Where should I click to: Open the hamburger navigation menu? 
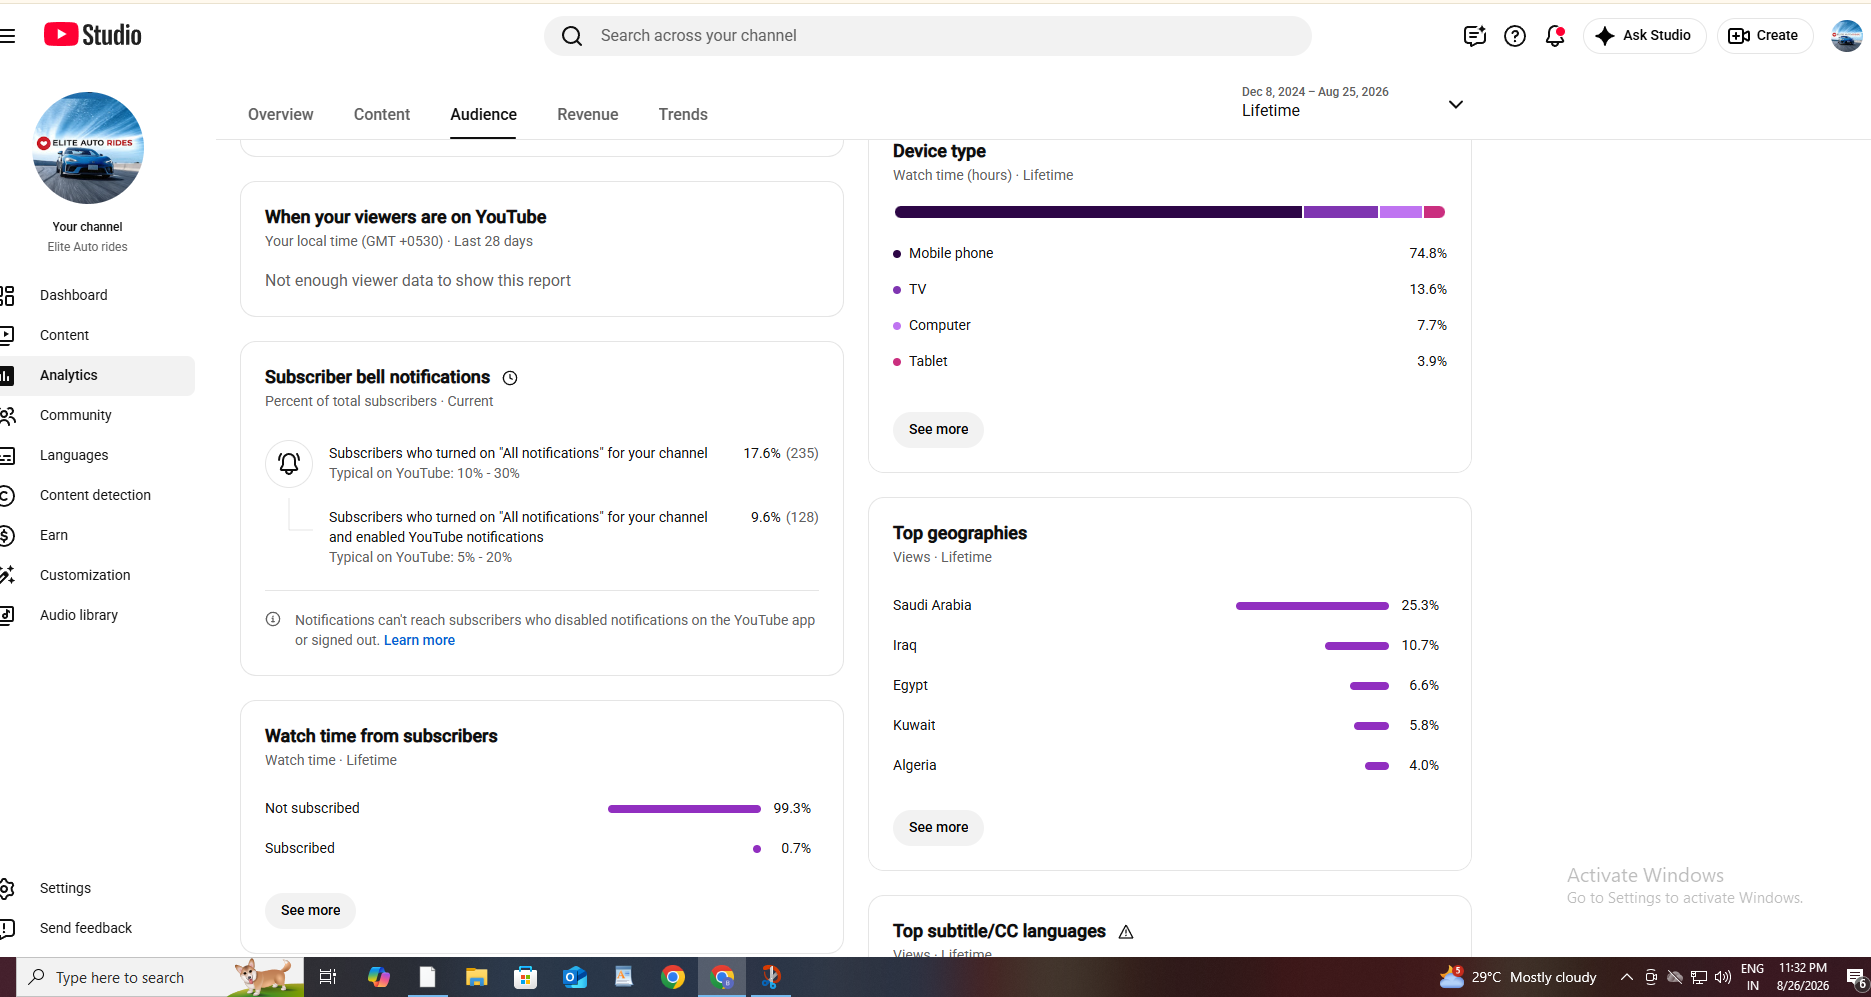point(8,36)
